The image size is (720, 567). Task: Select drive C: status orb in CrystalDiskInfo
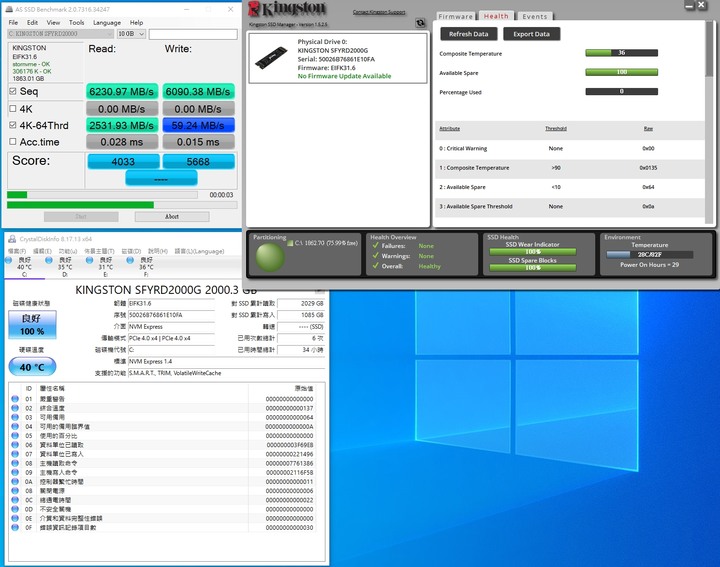coord(8,260)
